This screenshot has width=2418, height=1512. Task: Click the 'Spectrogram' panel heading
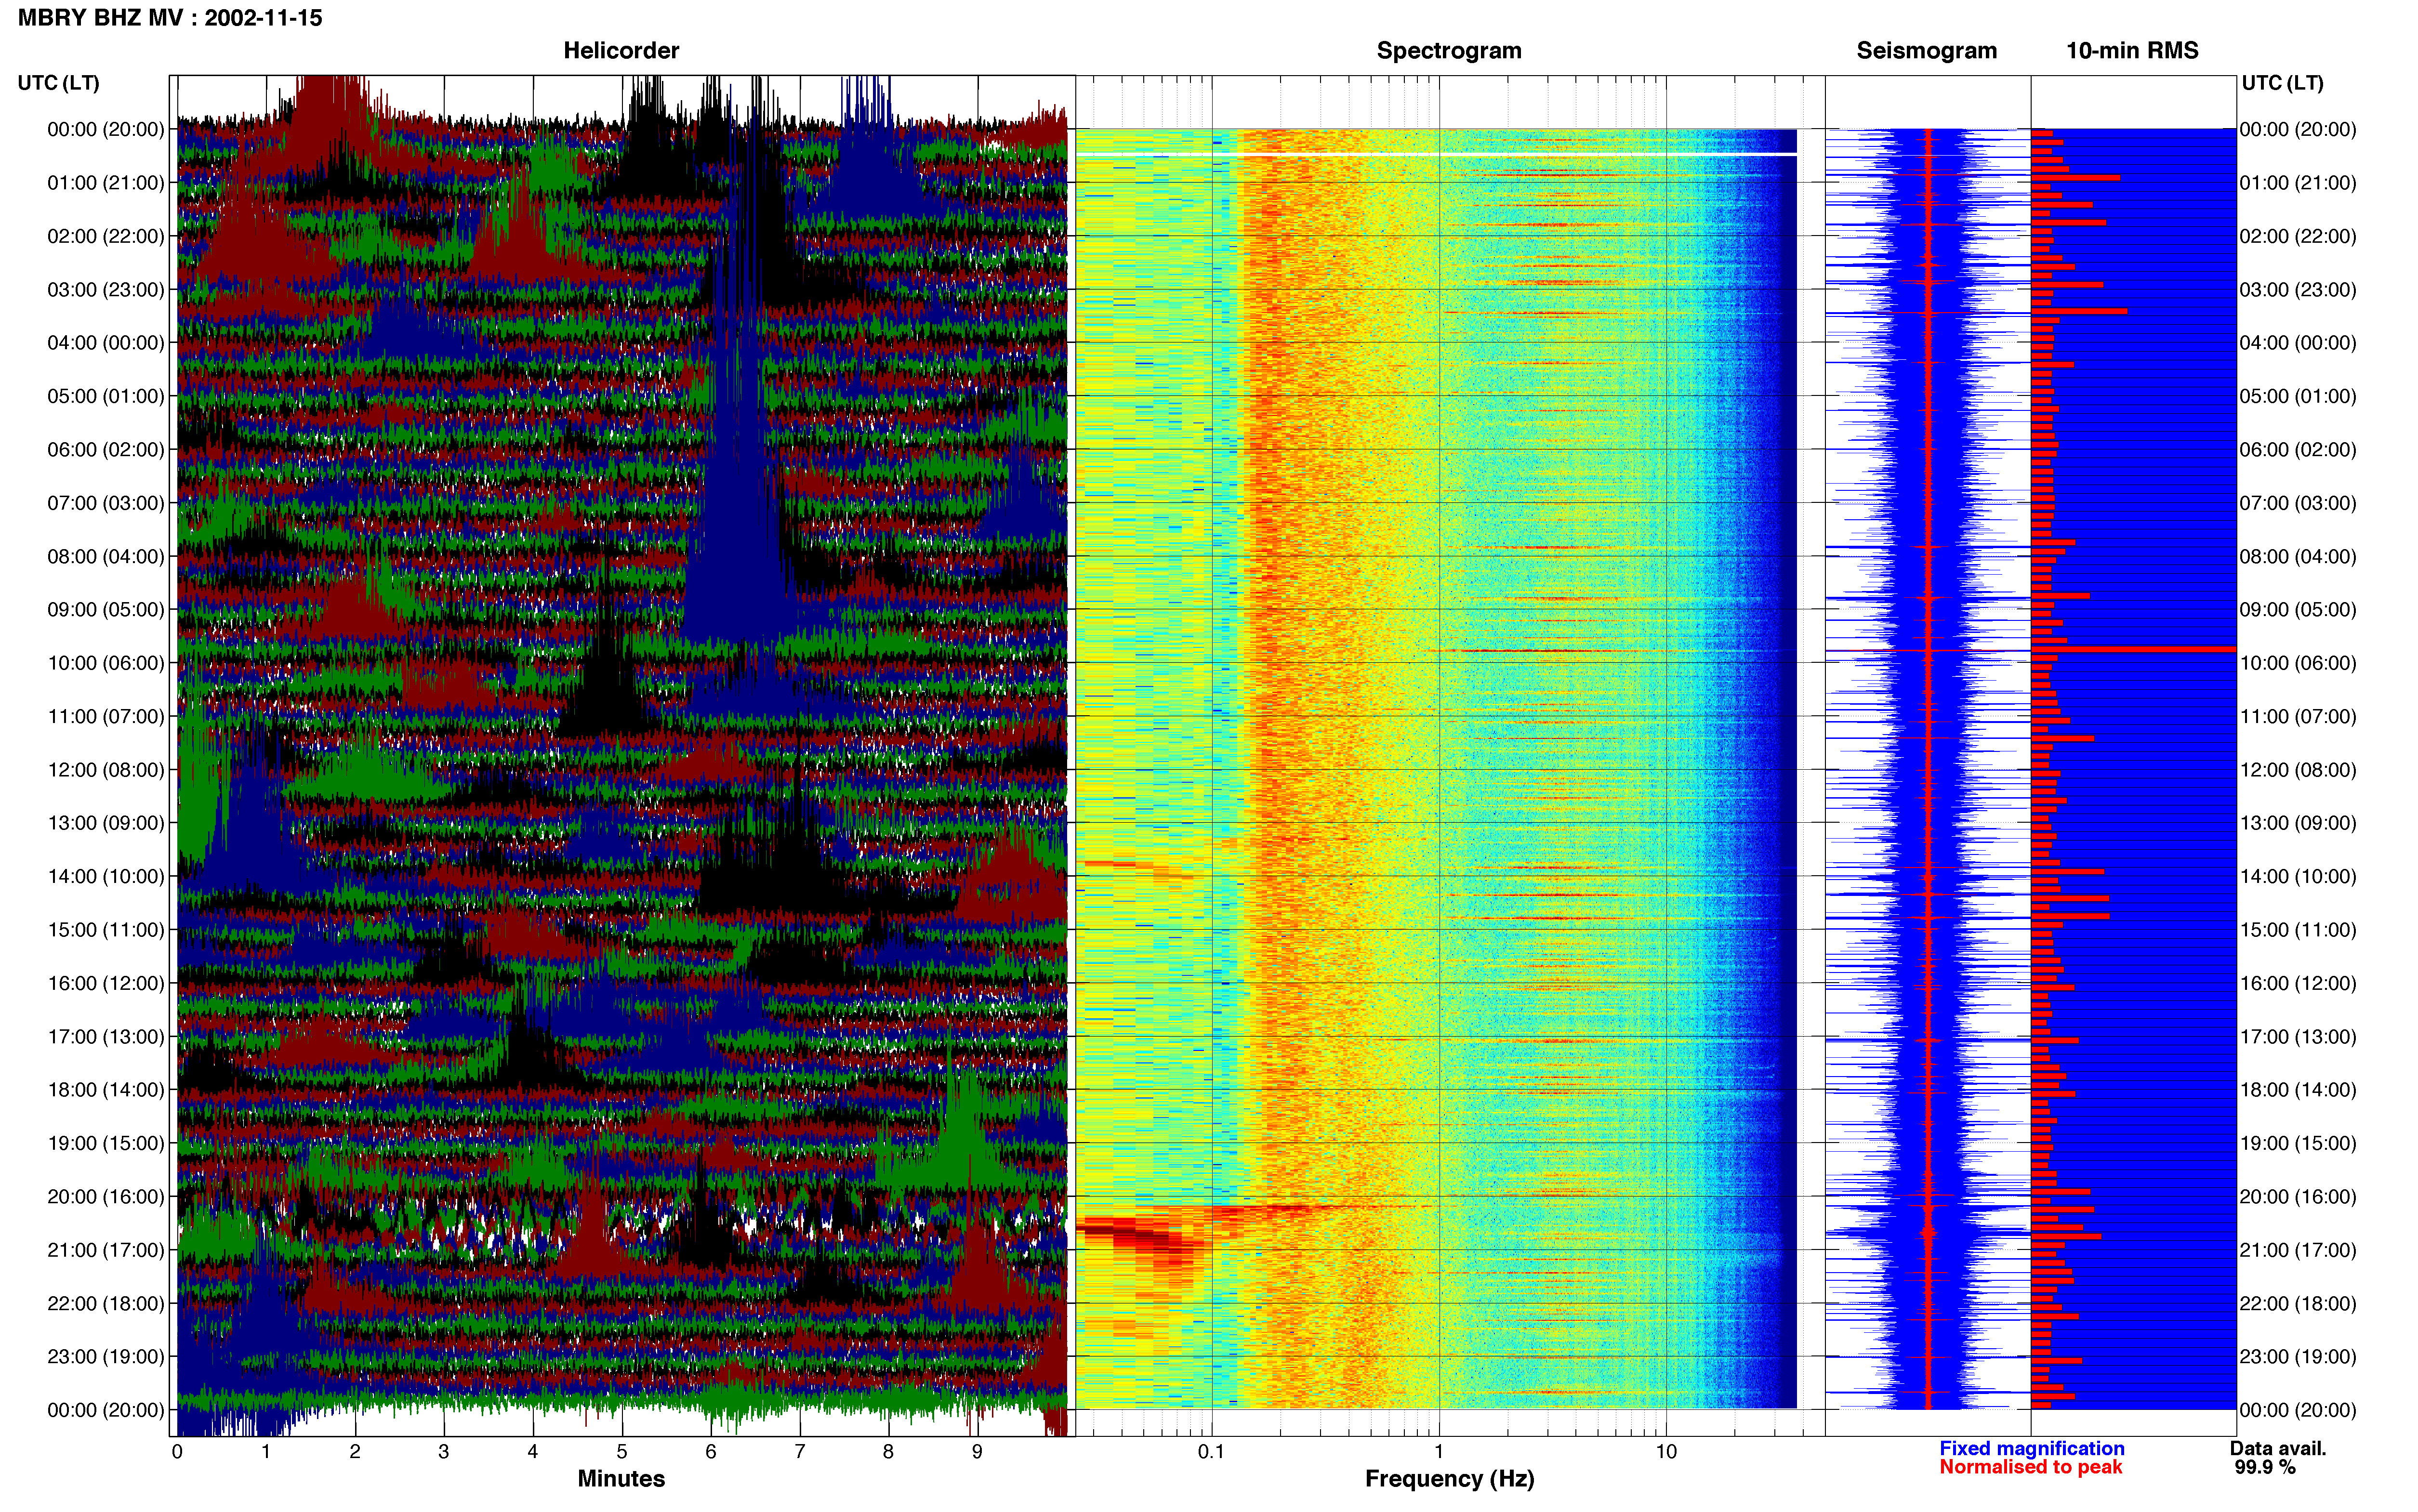coord(1449,50)
